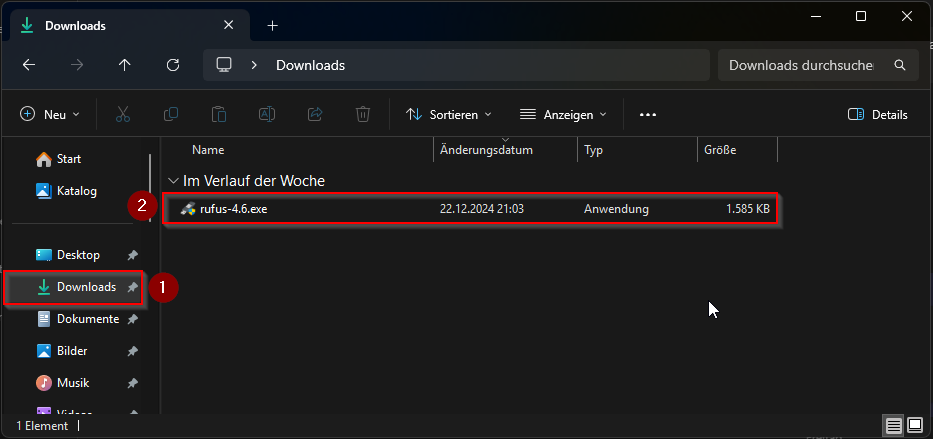The width and height of the screenshot is (933, 439).
Task: Open the Neu dropdown menu
Action: point(50,115)
